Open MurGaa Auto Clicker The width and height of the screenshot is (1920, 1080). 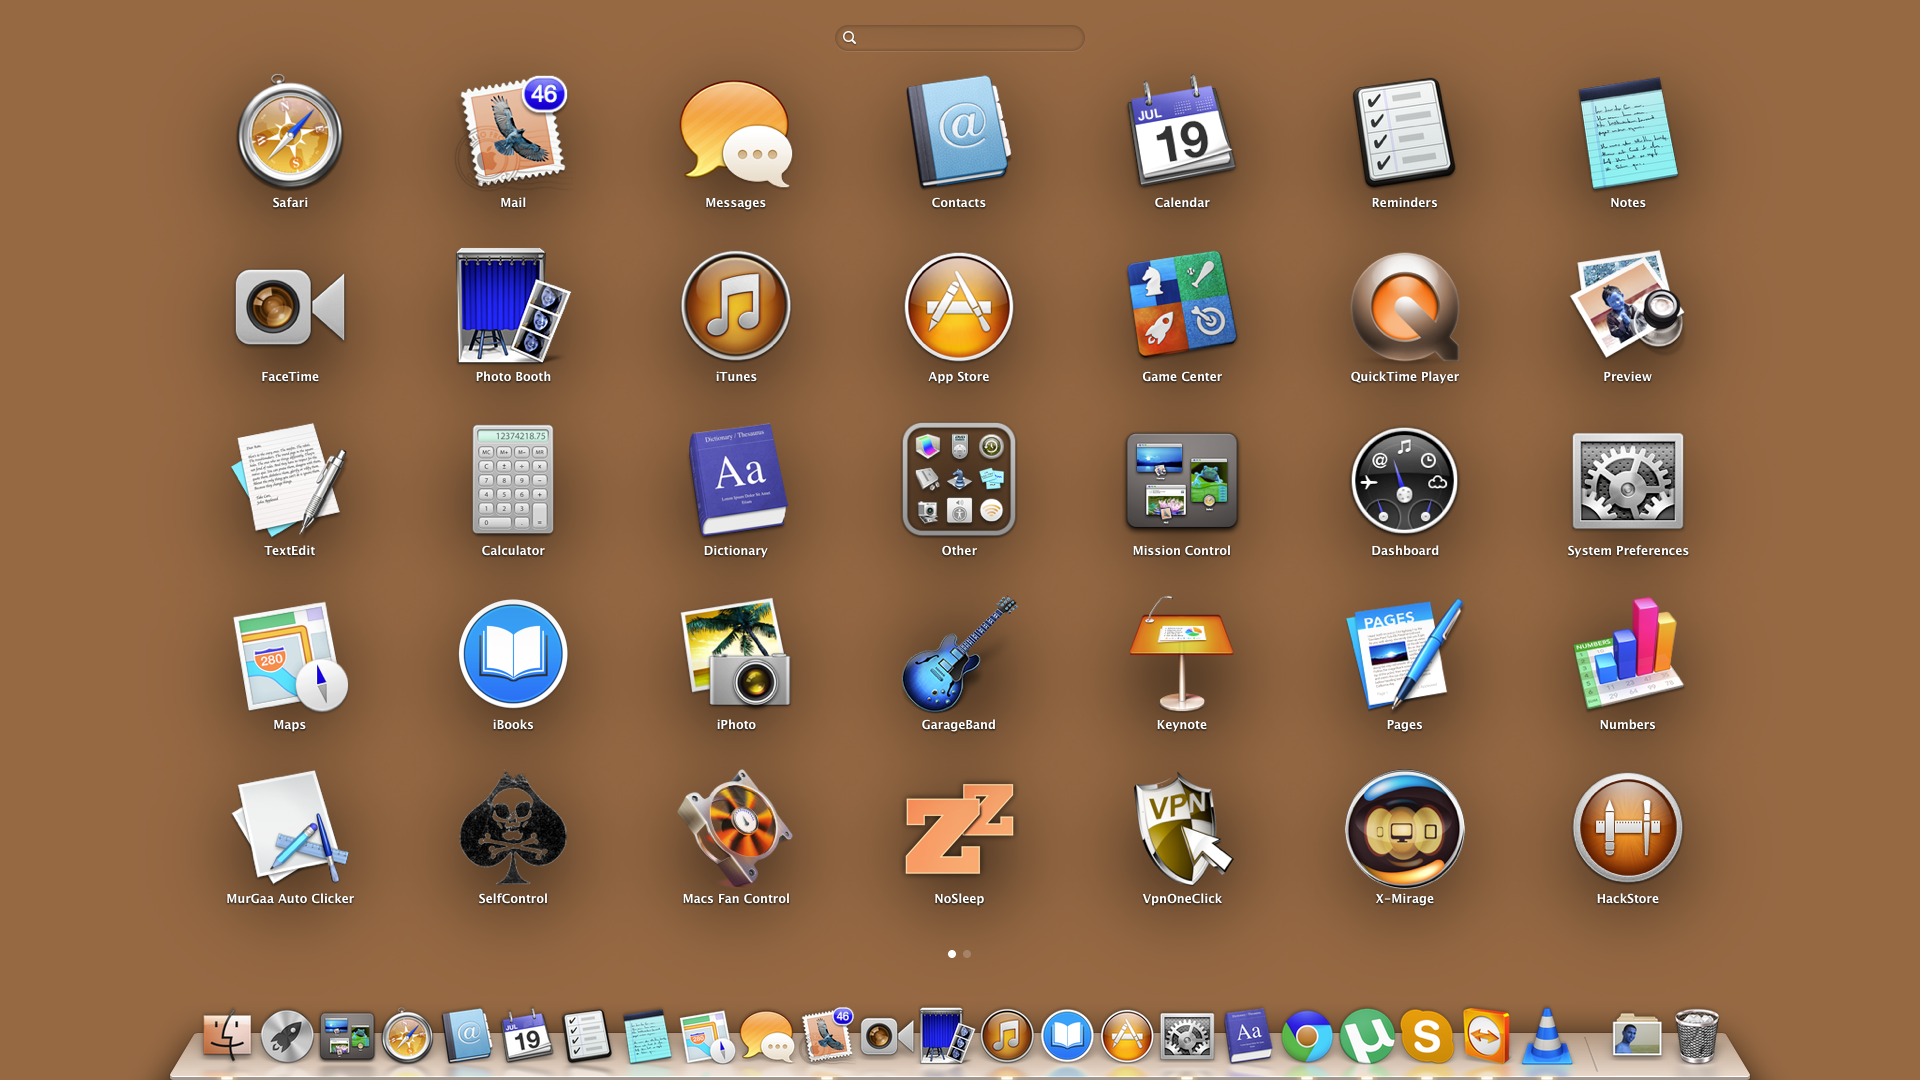pyautogui.click(x=290, y=829)
